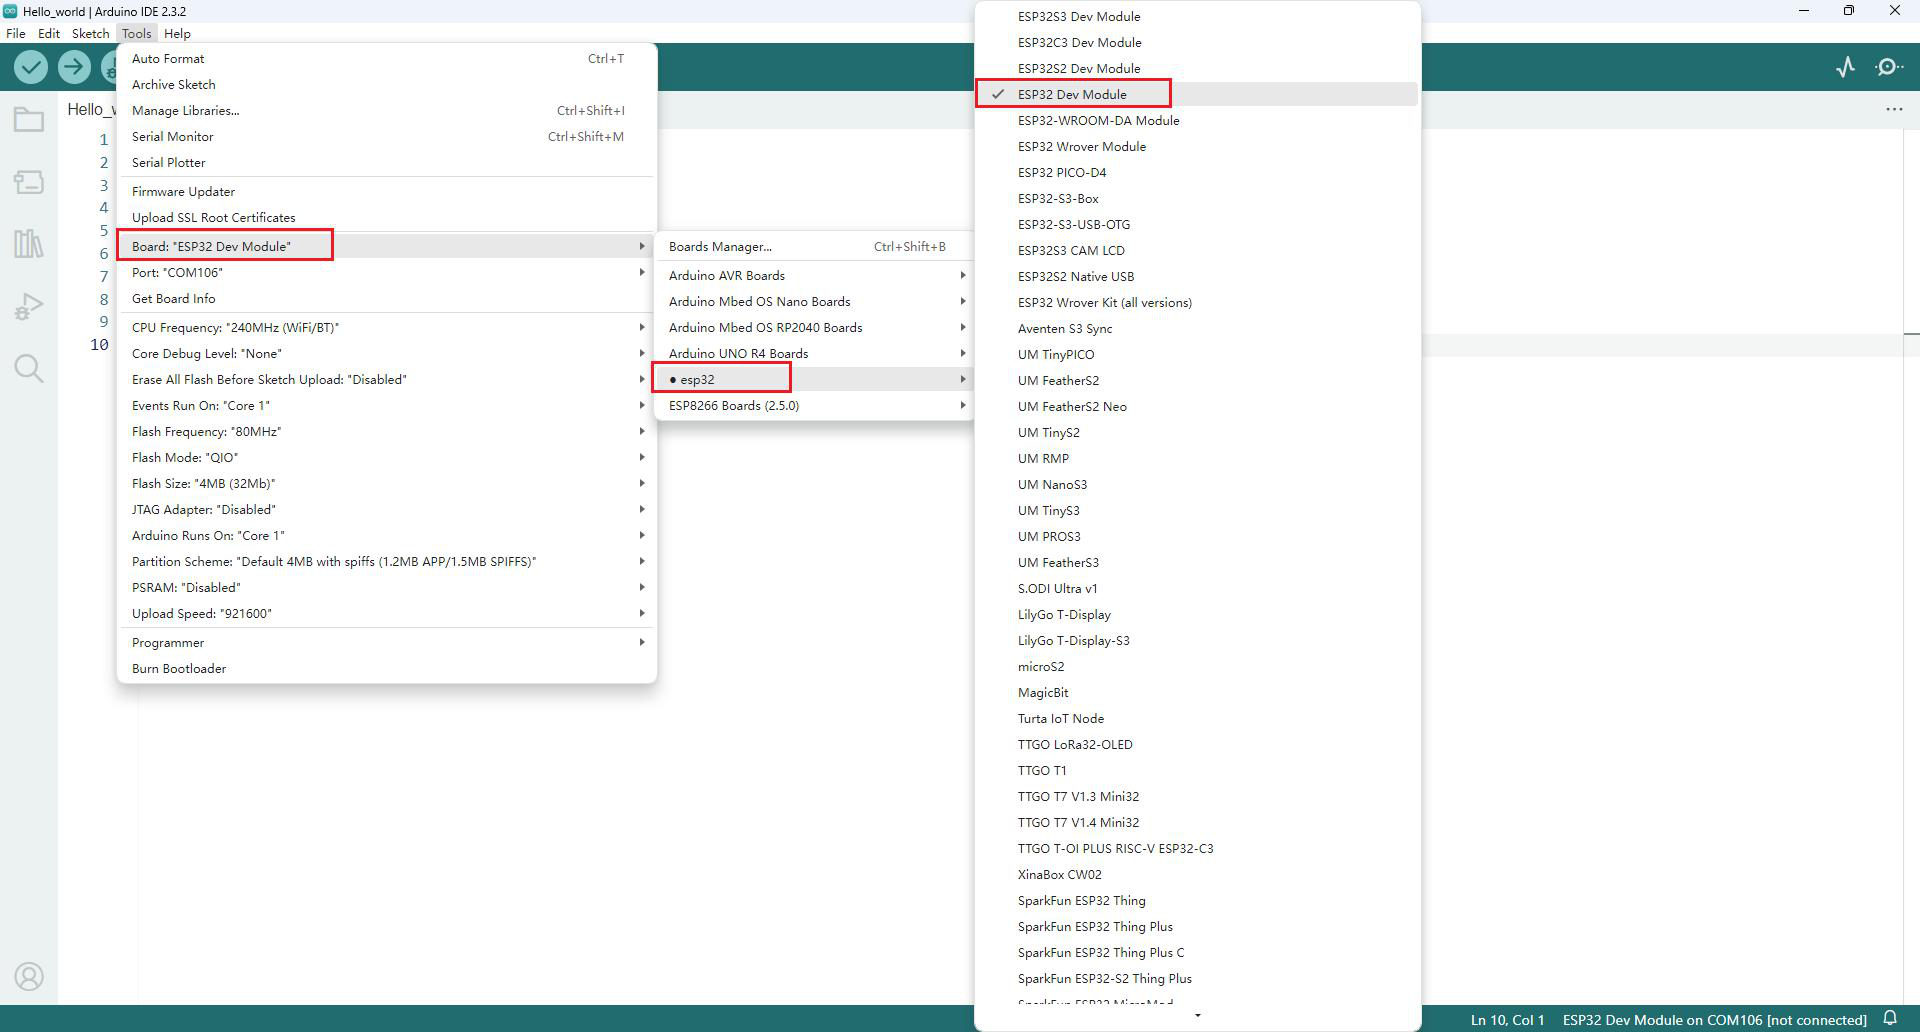This screenshot has width=1920, height=1032.
Task: Open the Serial Plotter toolbar icon
Action: (x=1846, y=67)
